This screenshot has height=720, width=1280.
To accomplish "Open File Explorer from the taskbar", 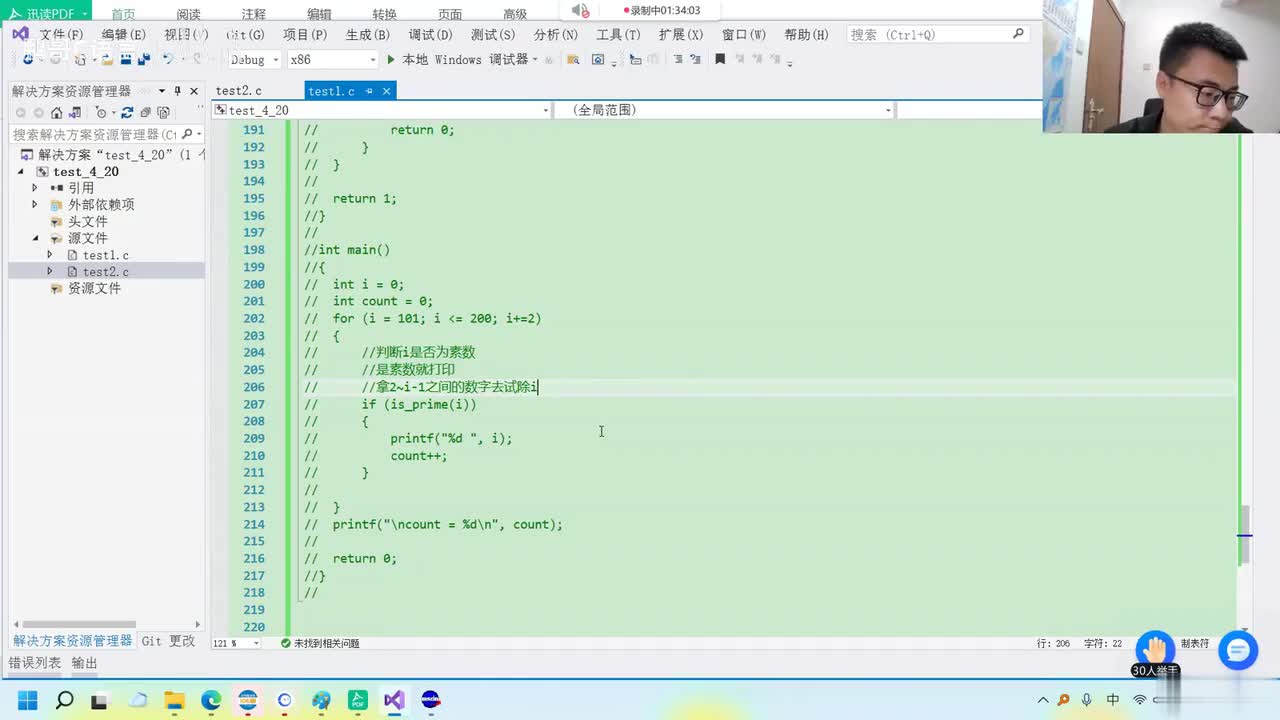I will coord(174,699).
